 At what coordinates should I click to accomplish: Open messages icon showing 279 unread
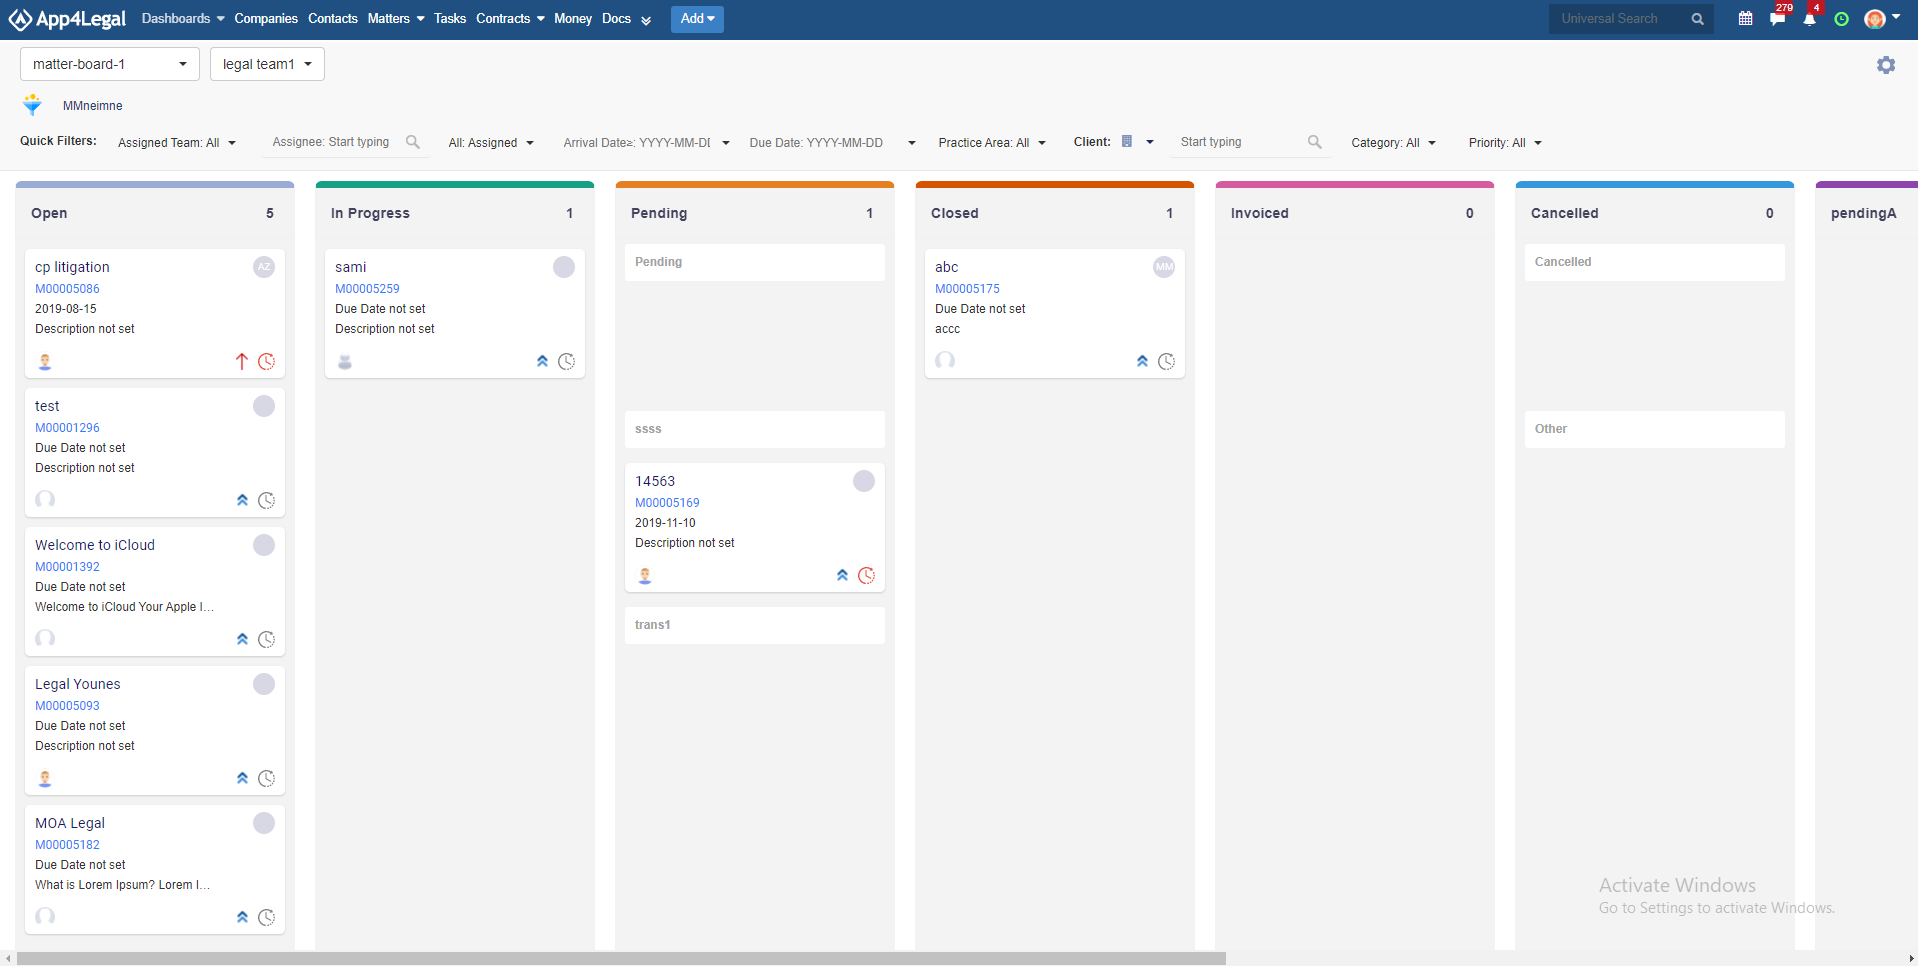coord(1778,19)
